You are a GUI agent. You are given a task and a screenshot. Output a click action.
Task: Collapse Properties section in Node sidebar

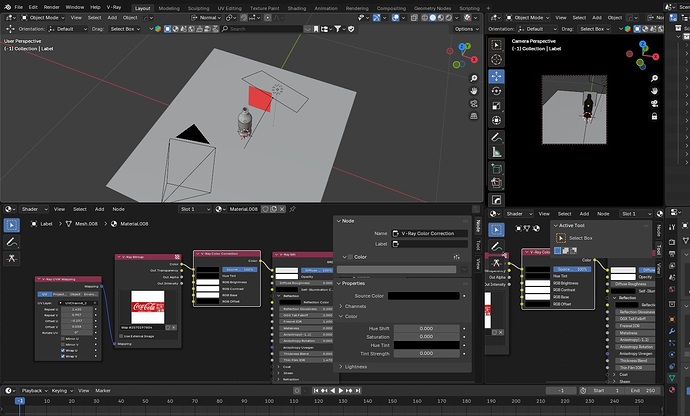[353, 283]
